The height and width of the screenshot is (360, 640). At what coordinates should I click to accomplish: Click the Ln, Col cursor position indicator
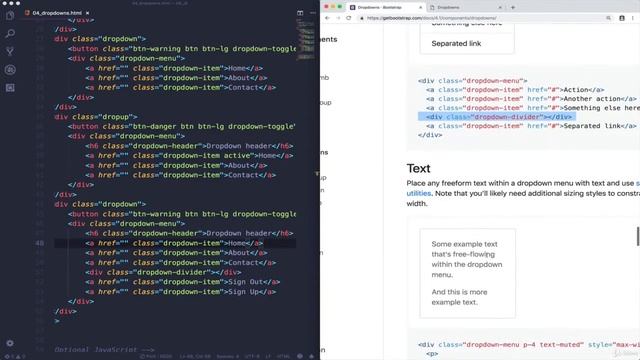pos(195,356)
